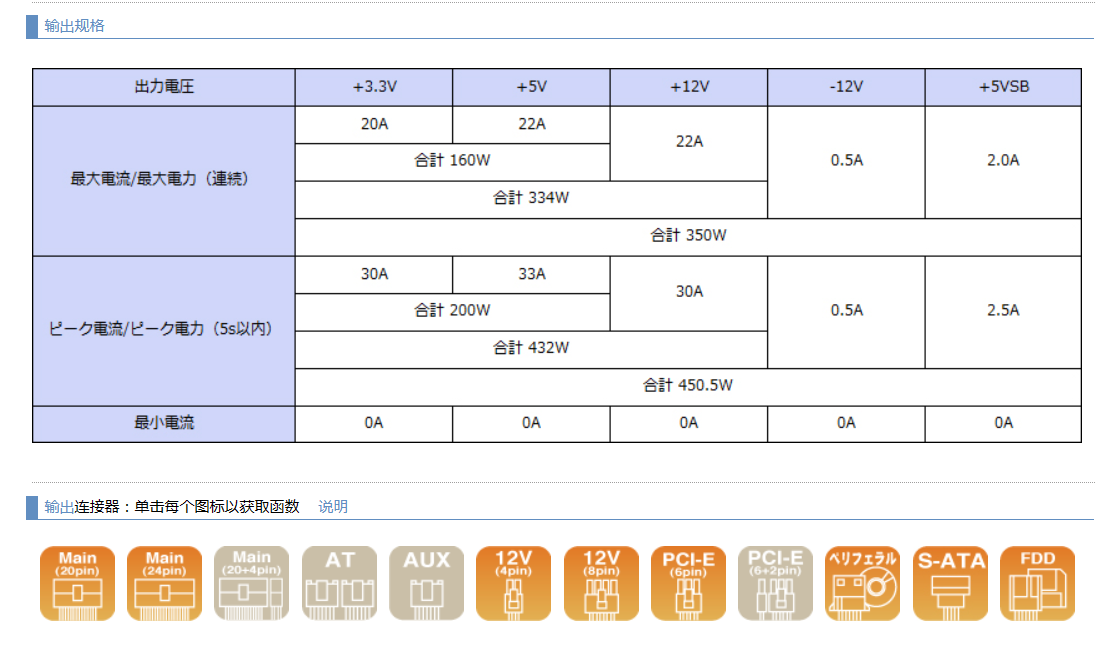Click the peak 0.5A cell under -12V
The image size is (1106, 647).
point(846,311)
